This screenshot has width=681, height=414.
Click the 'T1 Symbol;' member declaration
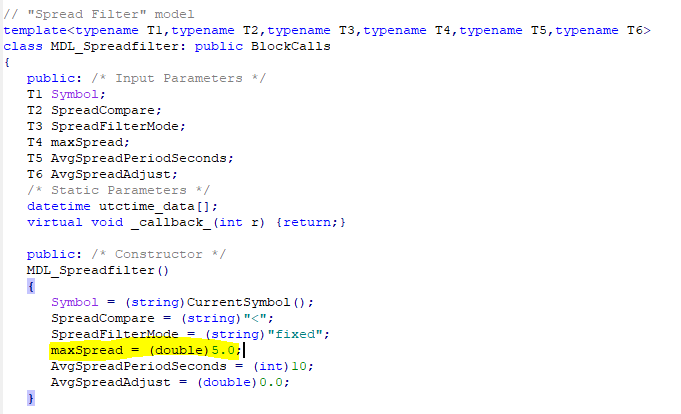click(66, 94)
